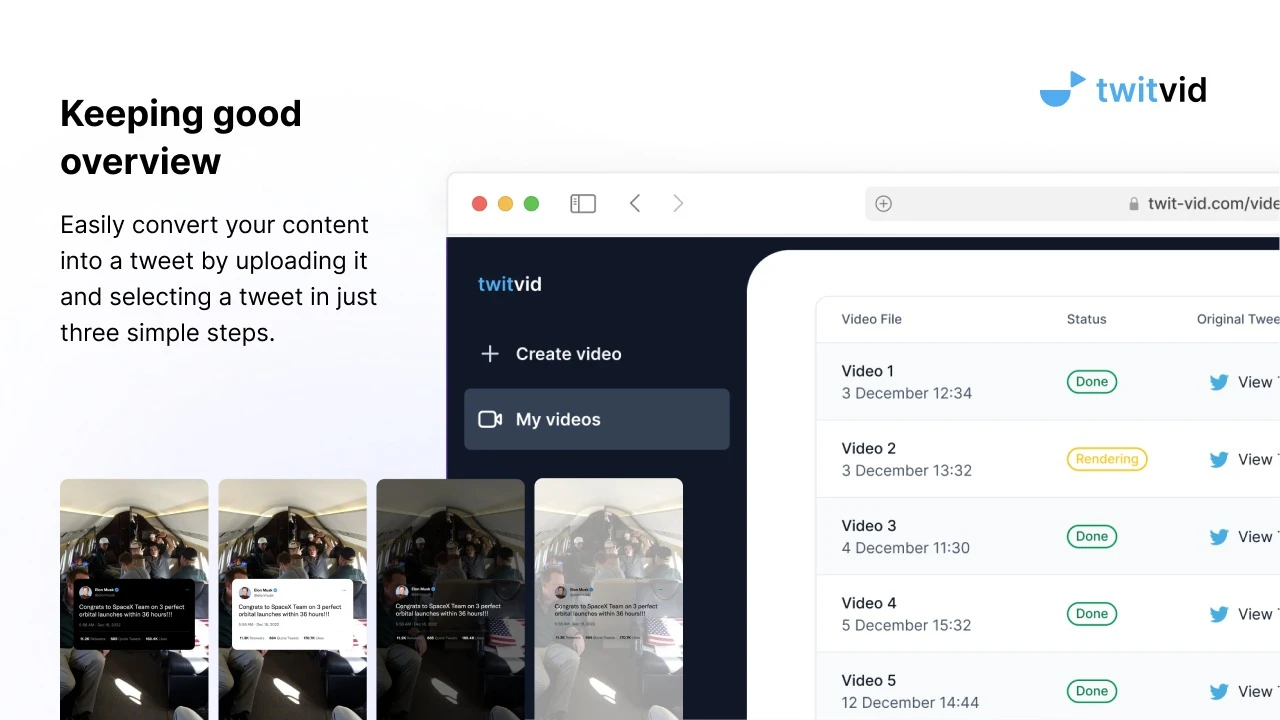Select the Video 1 title text
Screen dimensions: 1280x720
pos(868,371)
